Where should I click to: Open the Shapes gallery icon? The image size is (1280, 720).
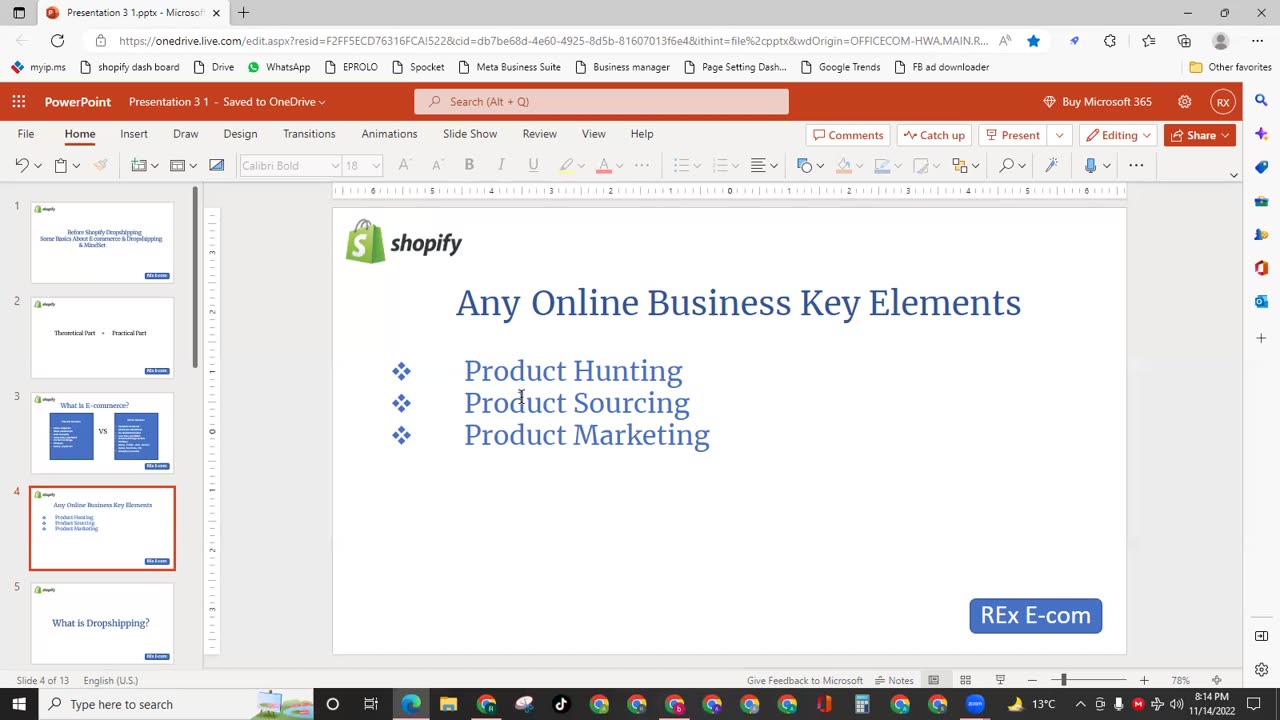(805, 165)
